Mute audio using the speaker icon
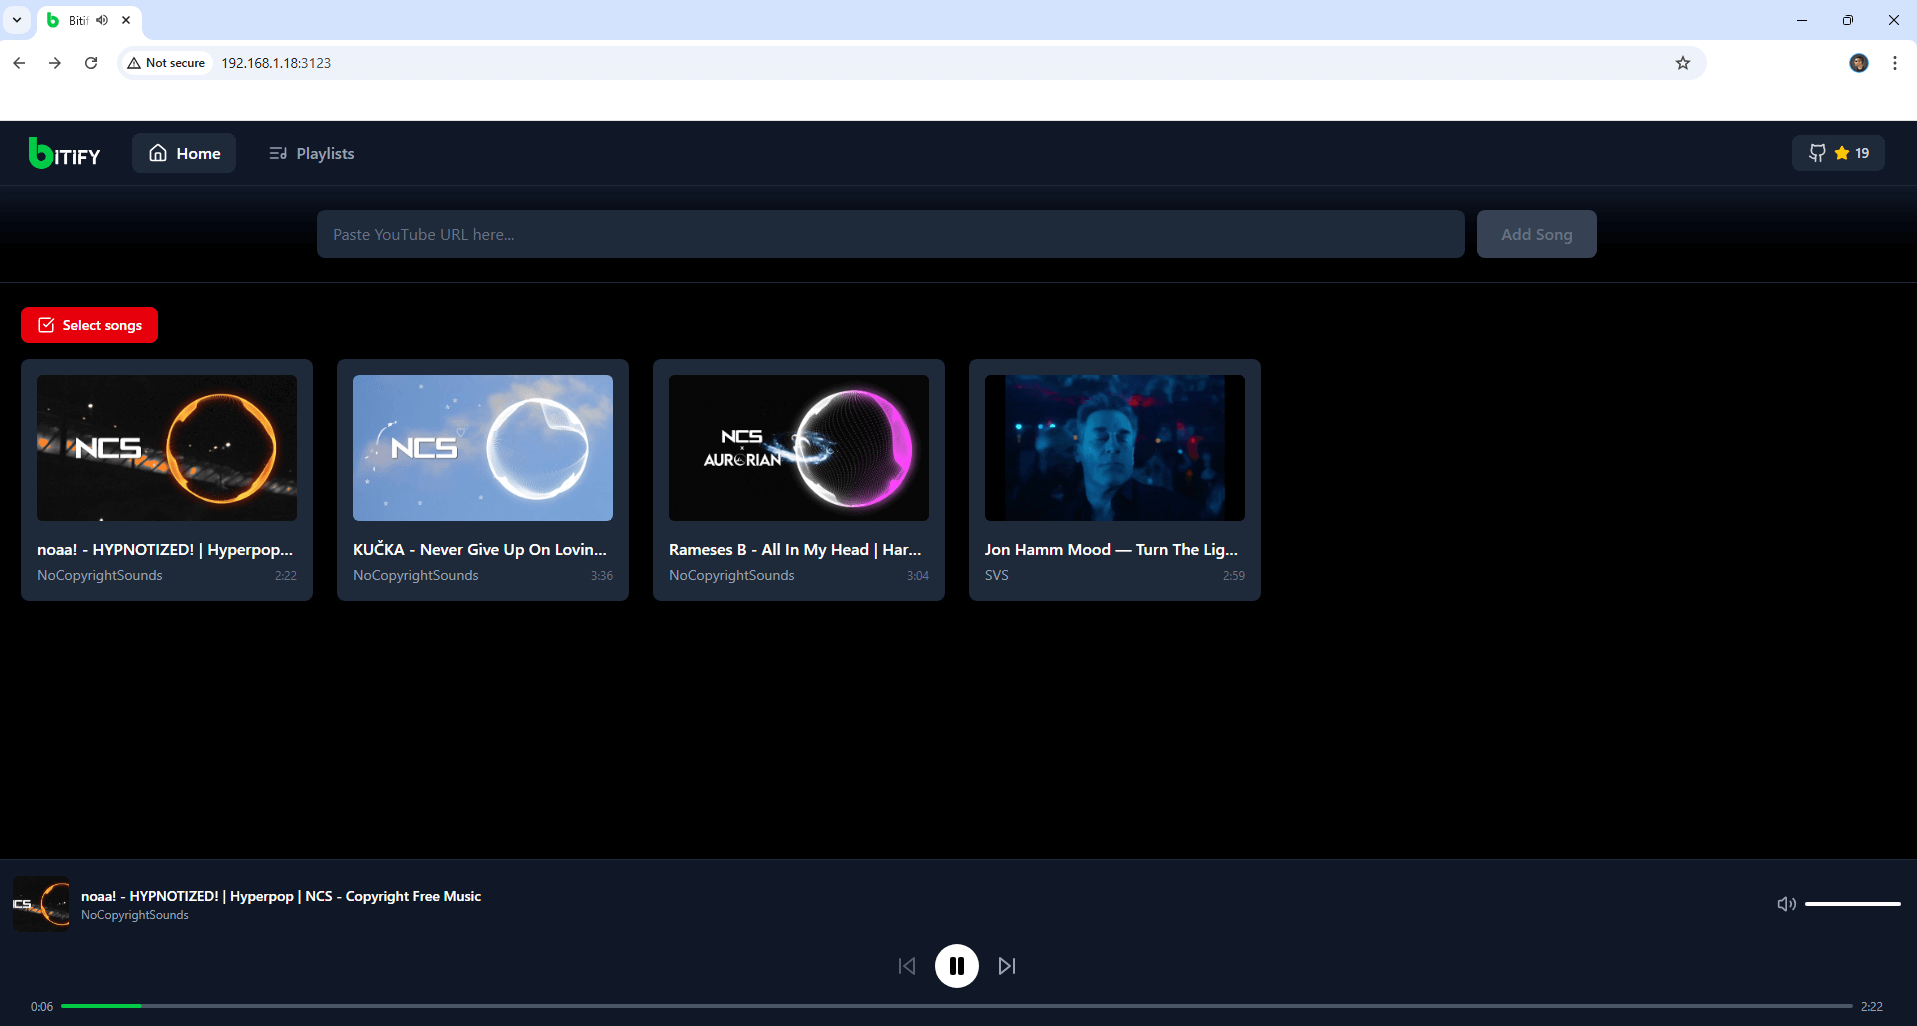The height and width of the screenshot is (1026, 1917). (1787, 904)
